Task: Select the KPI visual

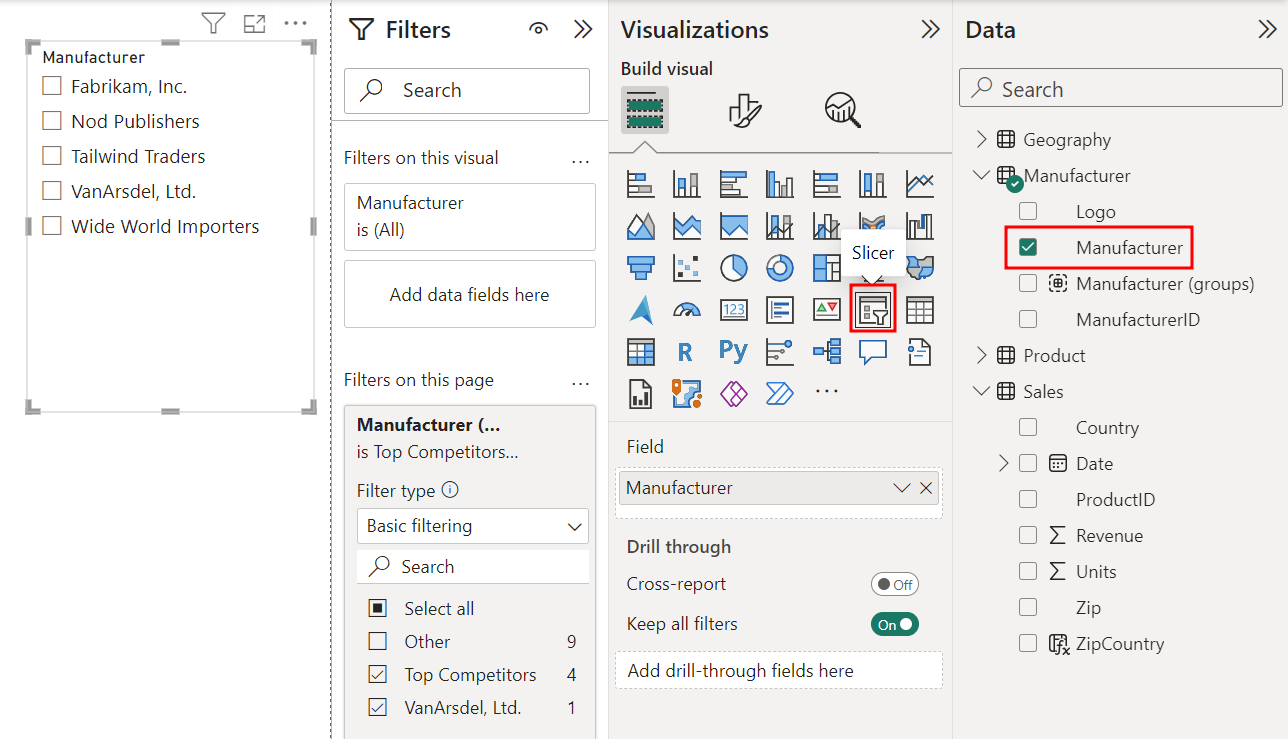Action: [x=826, y=310]
